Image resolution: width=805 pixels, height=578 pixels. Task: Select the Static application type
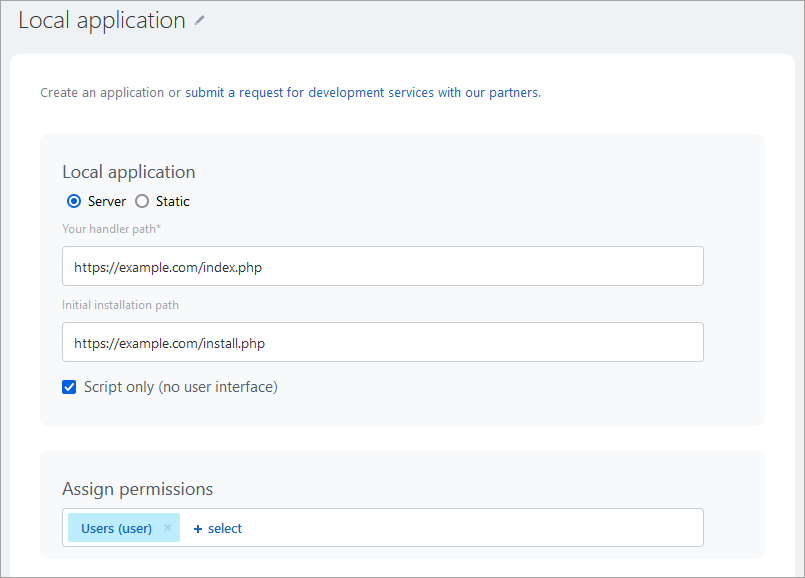[x=142, y=201]
